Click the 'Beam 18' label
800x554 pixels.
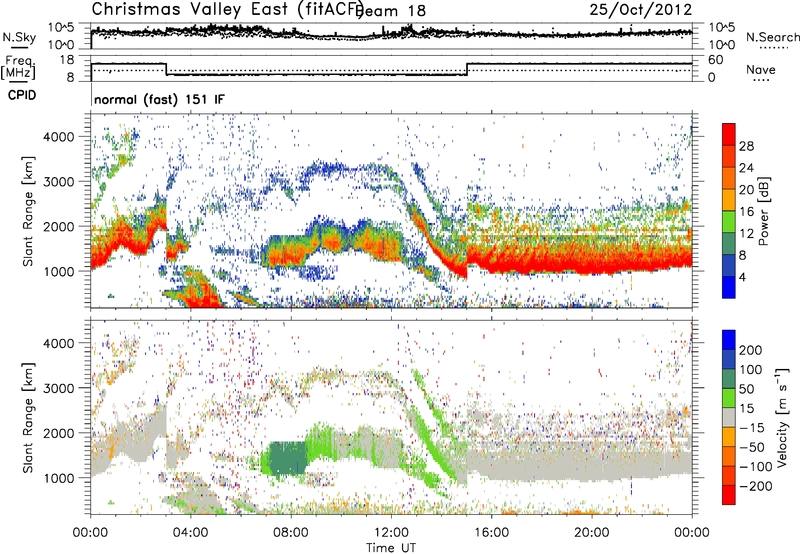tap(391, 11)
